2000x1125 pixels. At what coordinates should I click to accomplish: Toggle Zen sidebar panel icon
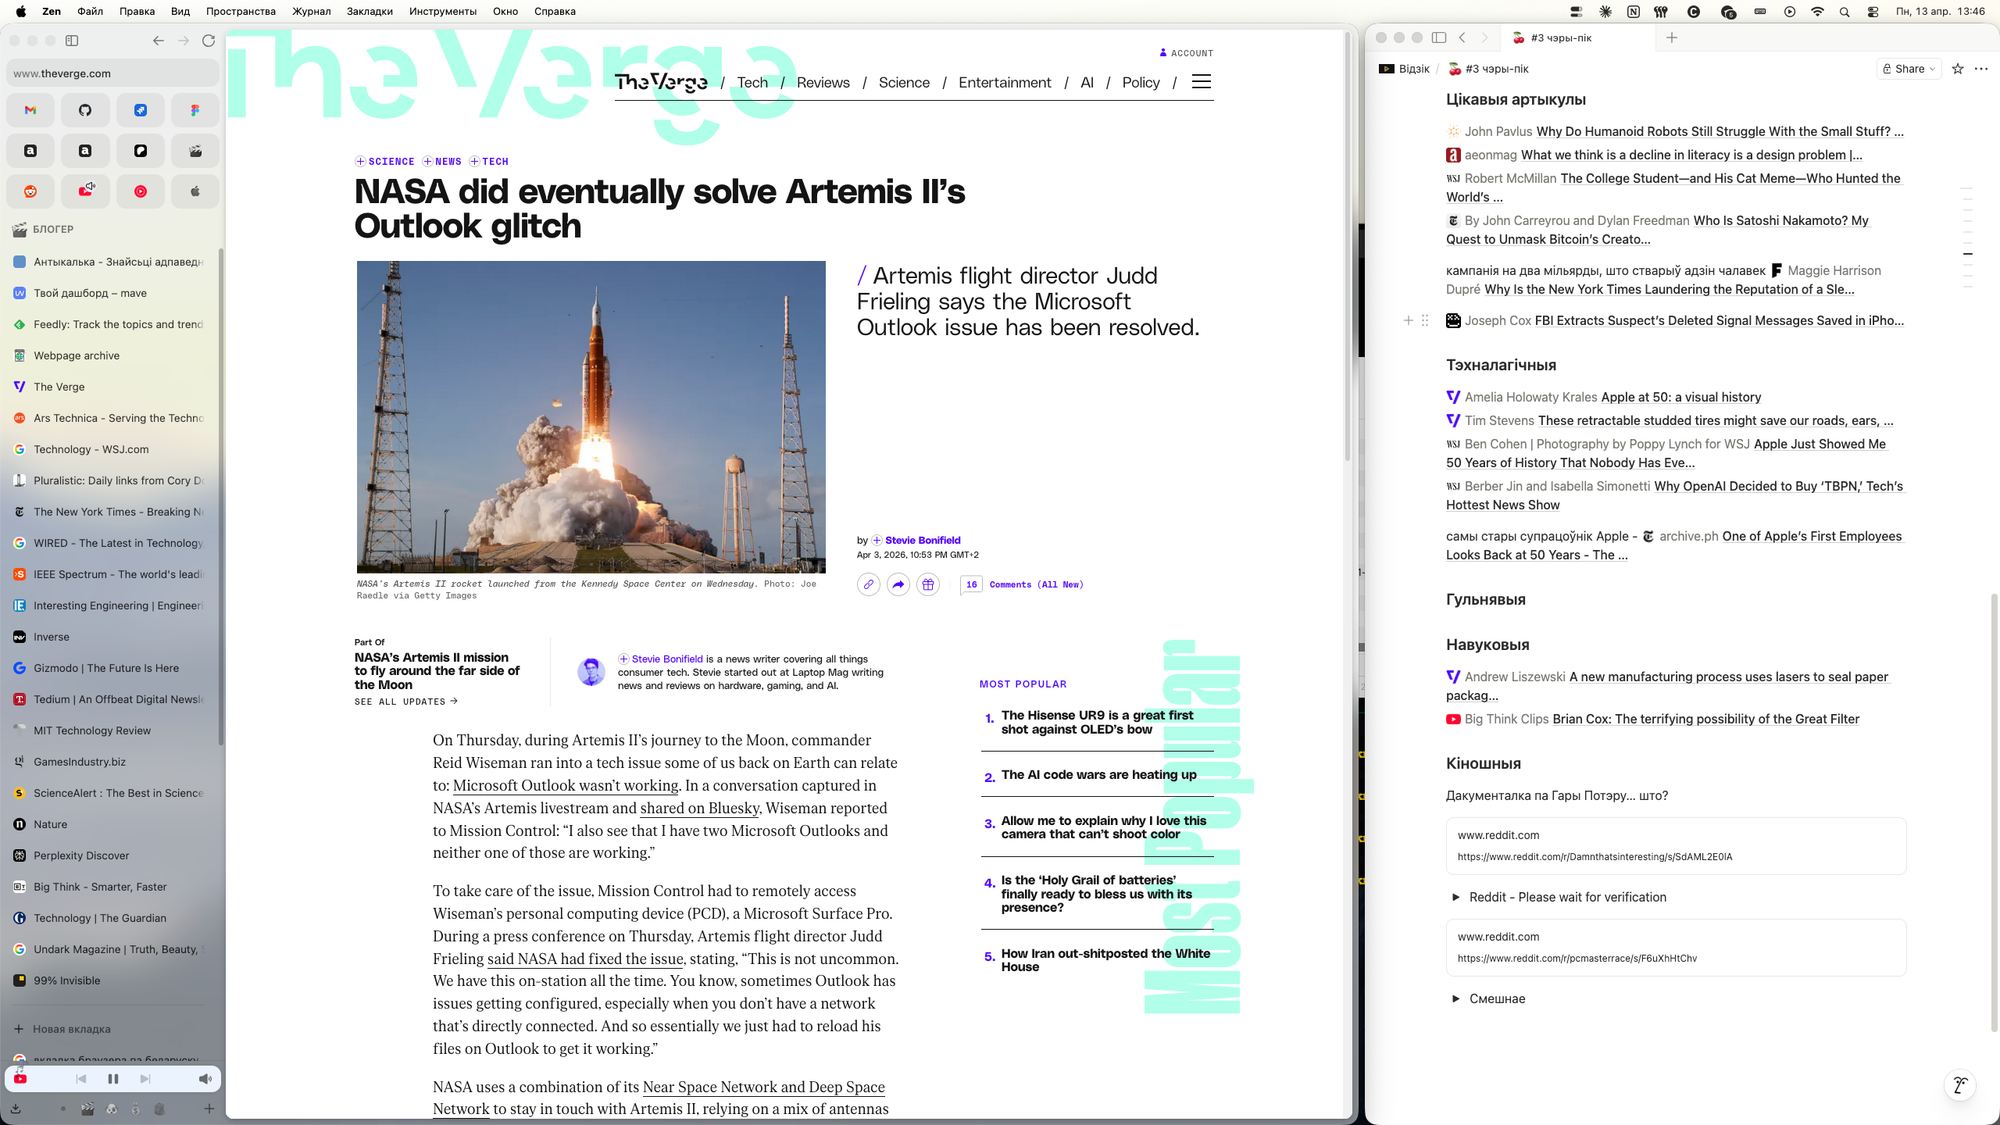72,41
